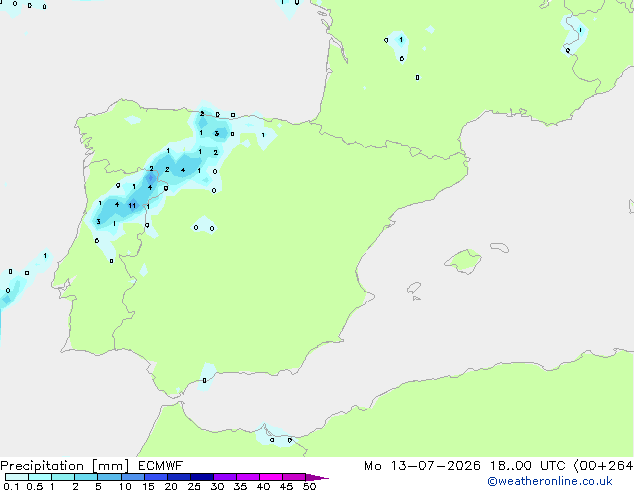The image size is (634, 490).
Task: Click the "30" legend label
Action: coord(217,486)
